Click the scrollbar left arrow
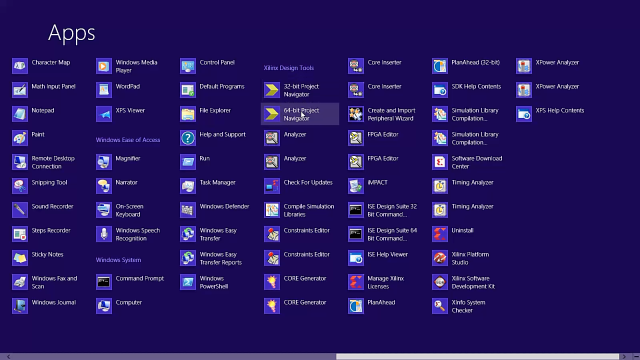The width and height of the screenshot is (640, 360). [x=8, y=357]
